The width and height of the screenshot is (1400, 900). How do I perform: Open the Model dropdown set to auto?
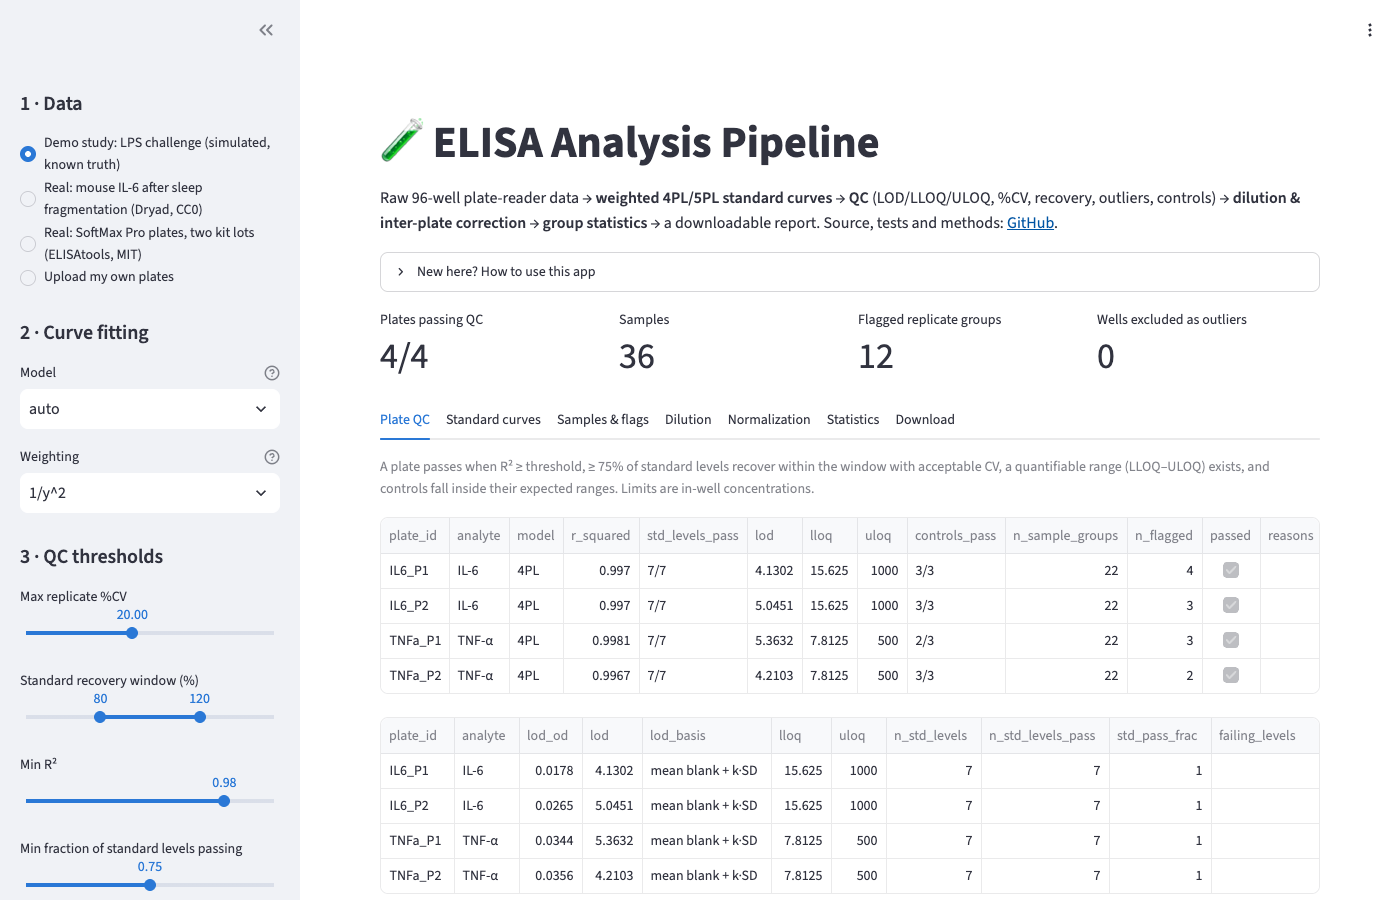click(x=150, y=409)
